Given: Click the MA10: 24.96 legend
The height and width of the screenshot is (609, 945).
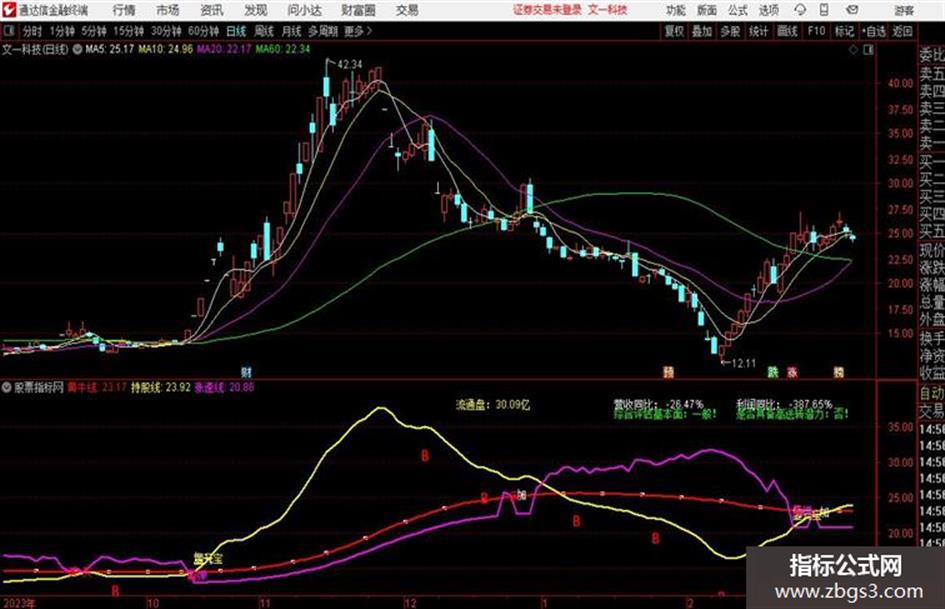Looking at the screenshot, I should coord(165,49).
